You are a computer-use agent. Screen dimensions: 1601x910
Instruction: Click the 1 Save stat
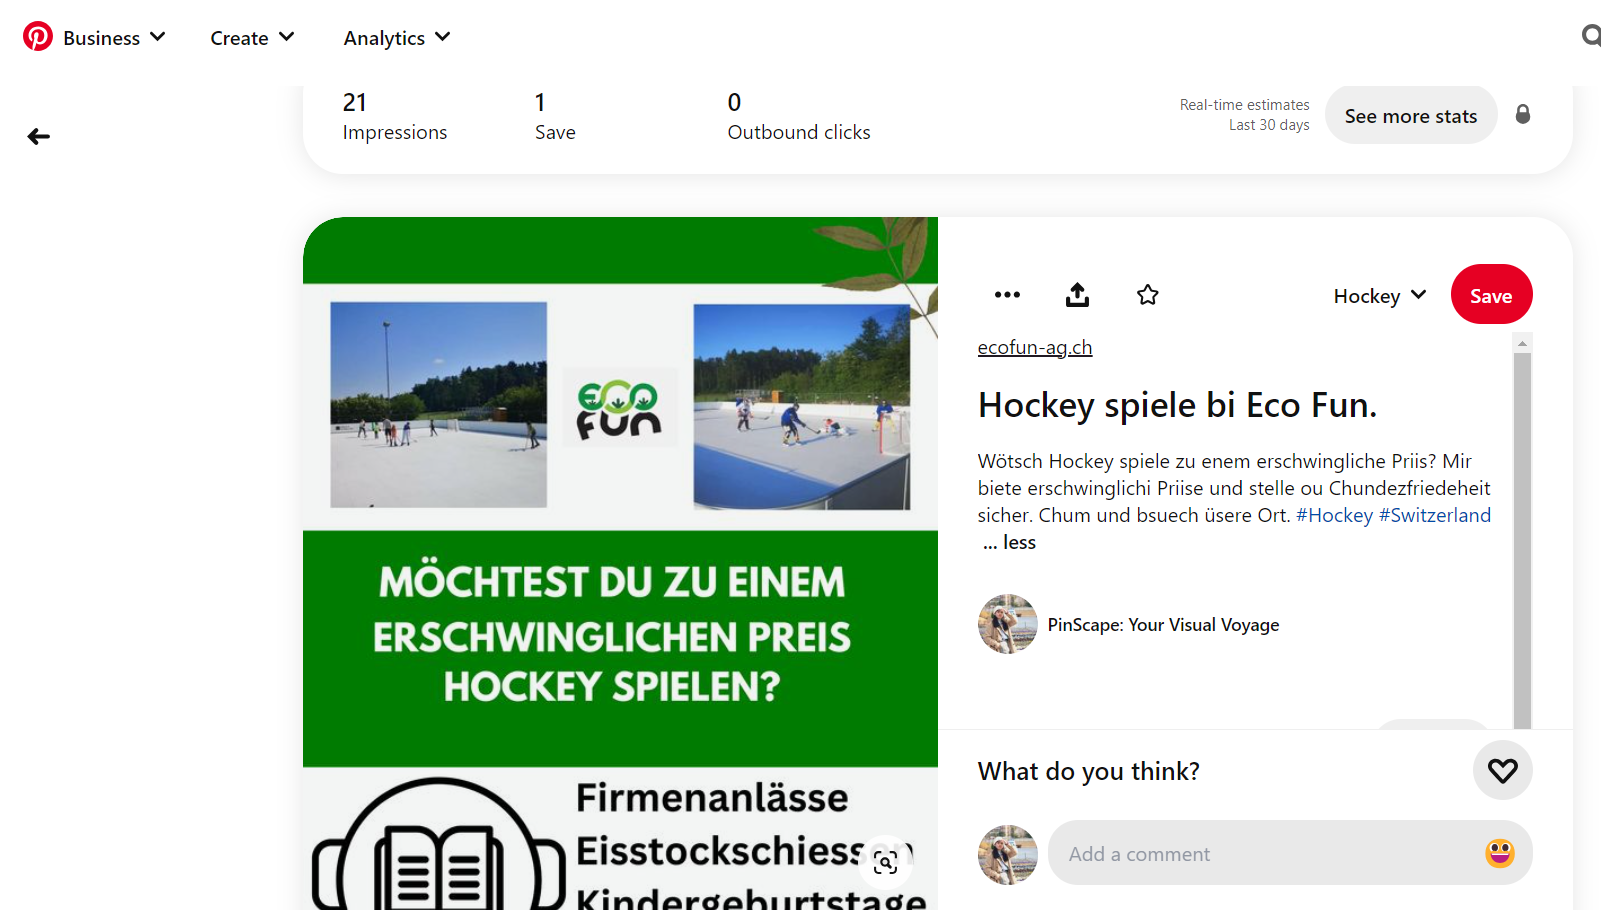[x=555, y=117]
